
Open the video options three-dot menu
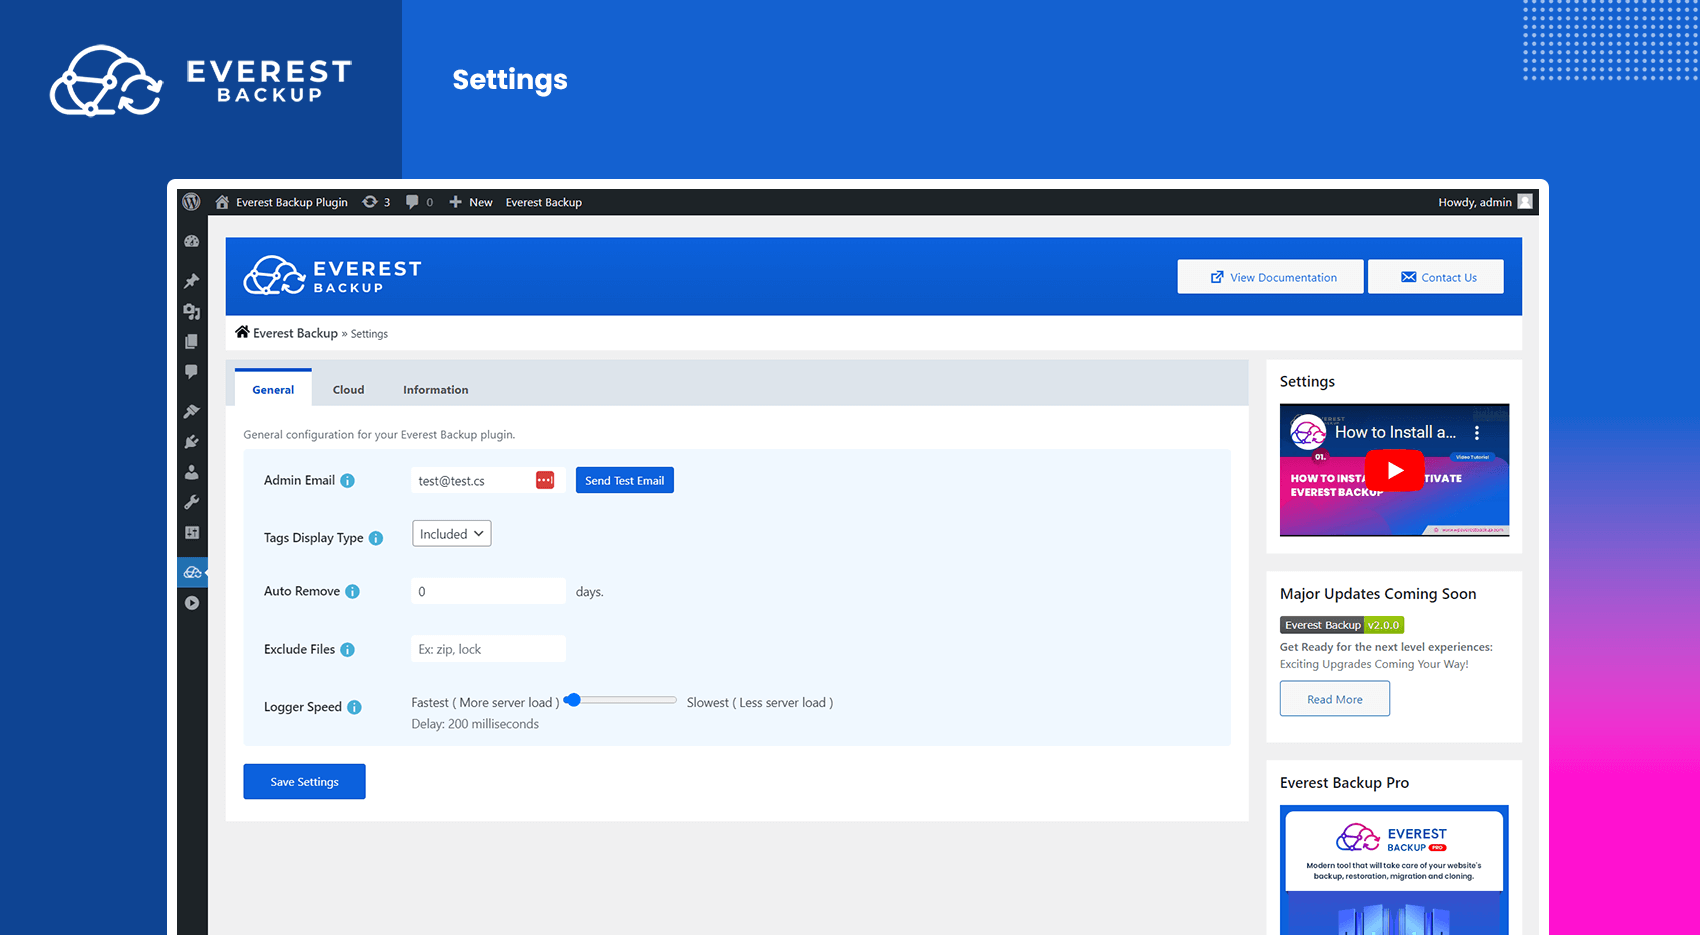1477,433
